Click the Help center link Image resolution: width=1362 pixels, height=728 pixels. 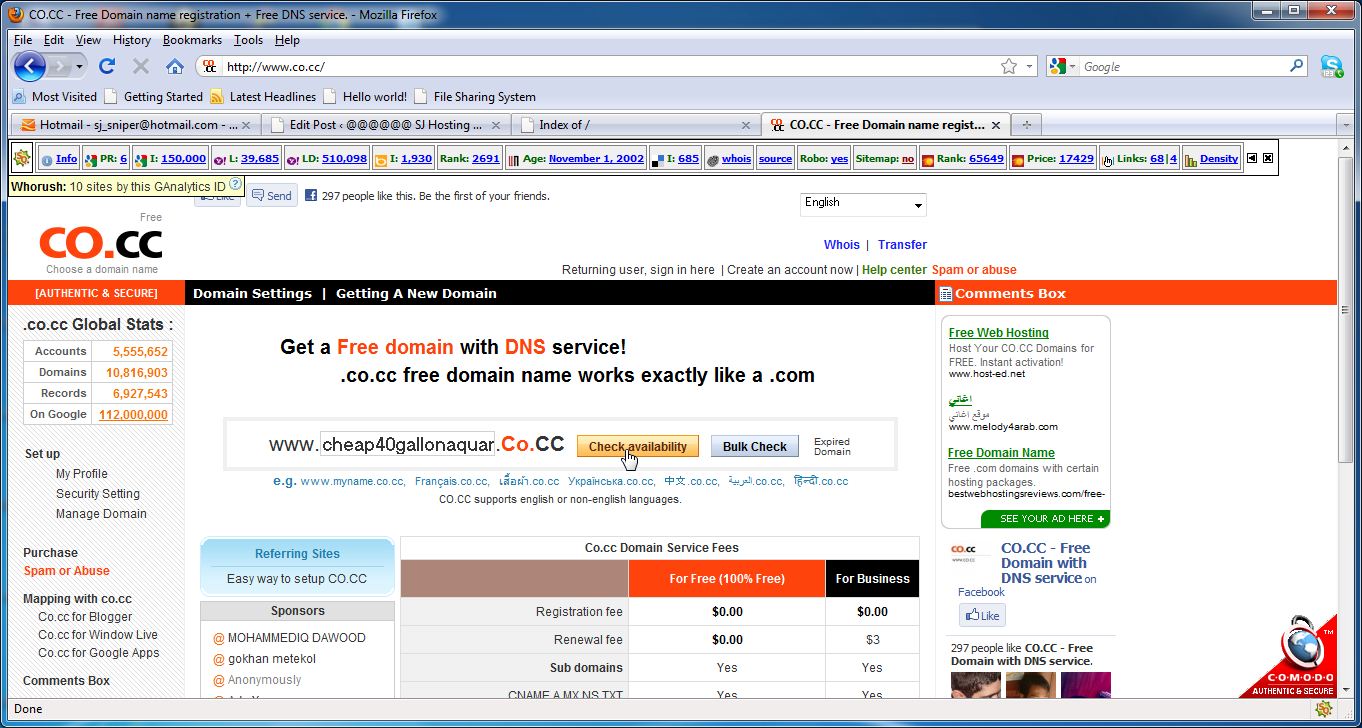894,270
